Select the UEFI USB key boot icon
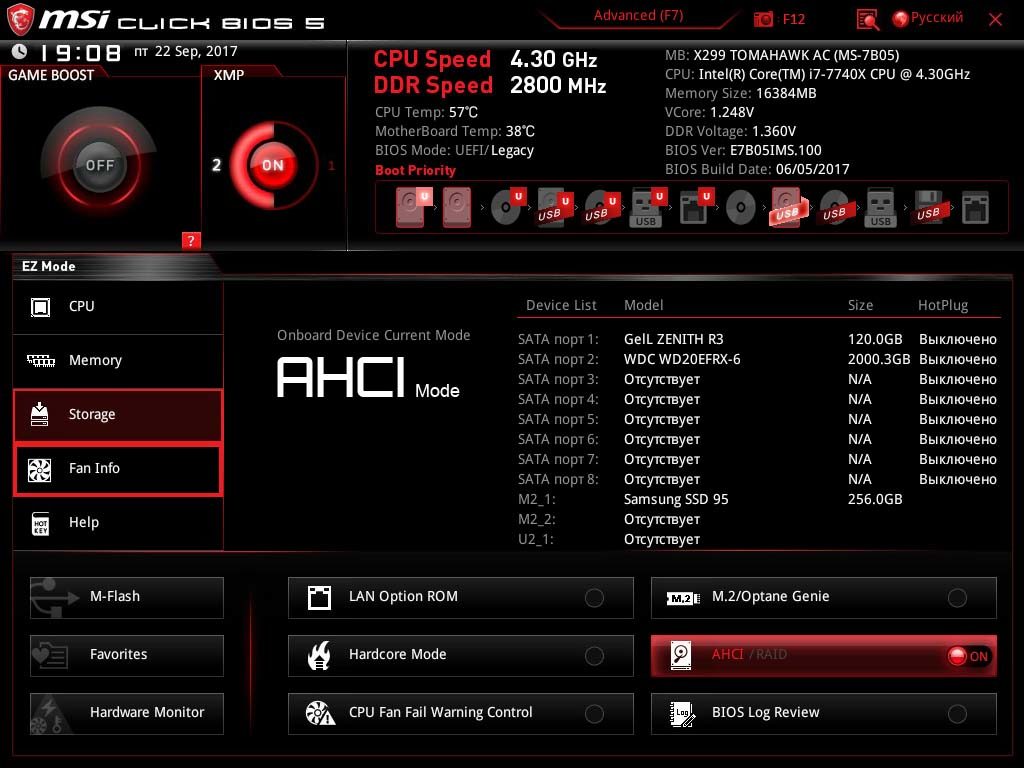The height and width of the screenshot is (768, 1024). click(x=648, y=207)
